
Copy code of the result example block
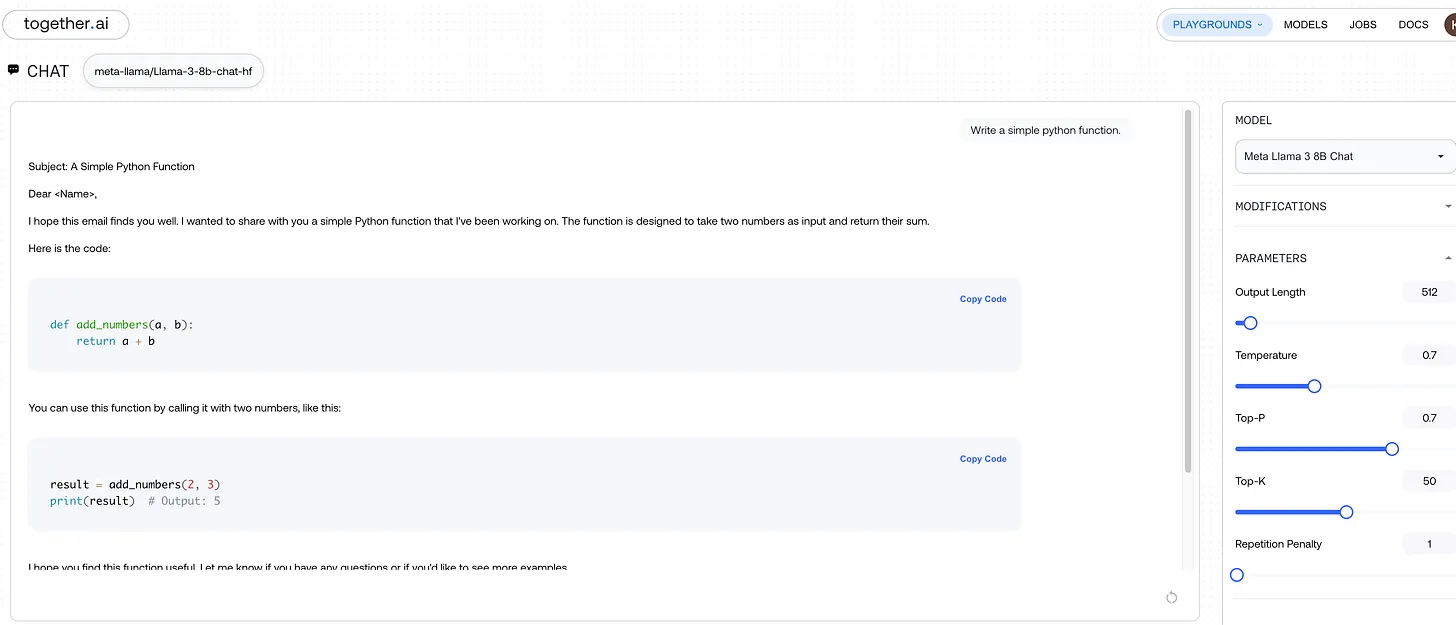coord(982,459)
